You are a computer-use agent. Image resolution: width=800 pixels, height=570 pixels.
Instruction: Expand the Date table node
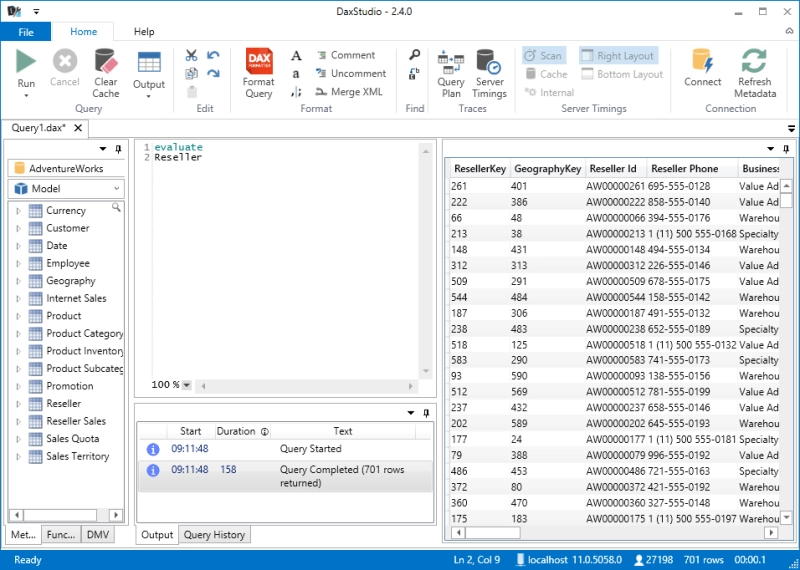pyautogui.click(x=18, y=246)
